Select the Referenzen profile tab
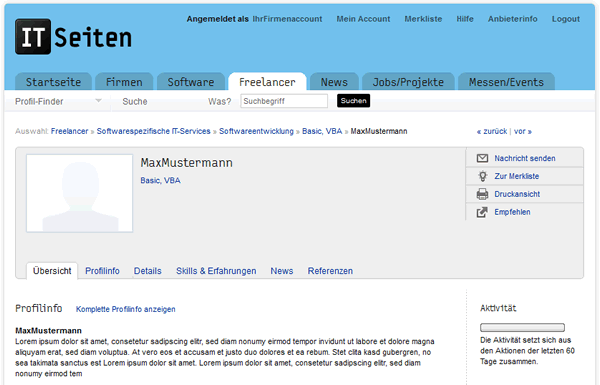This screenshot has height=385, width=600. (x=330, y=271)
